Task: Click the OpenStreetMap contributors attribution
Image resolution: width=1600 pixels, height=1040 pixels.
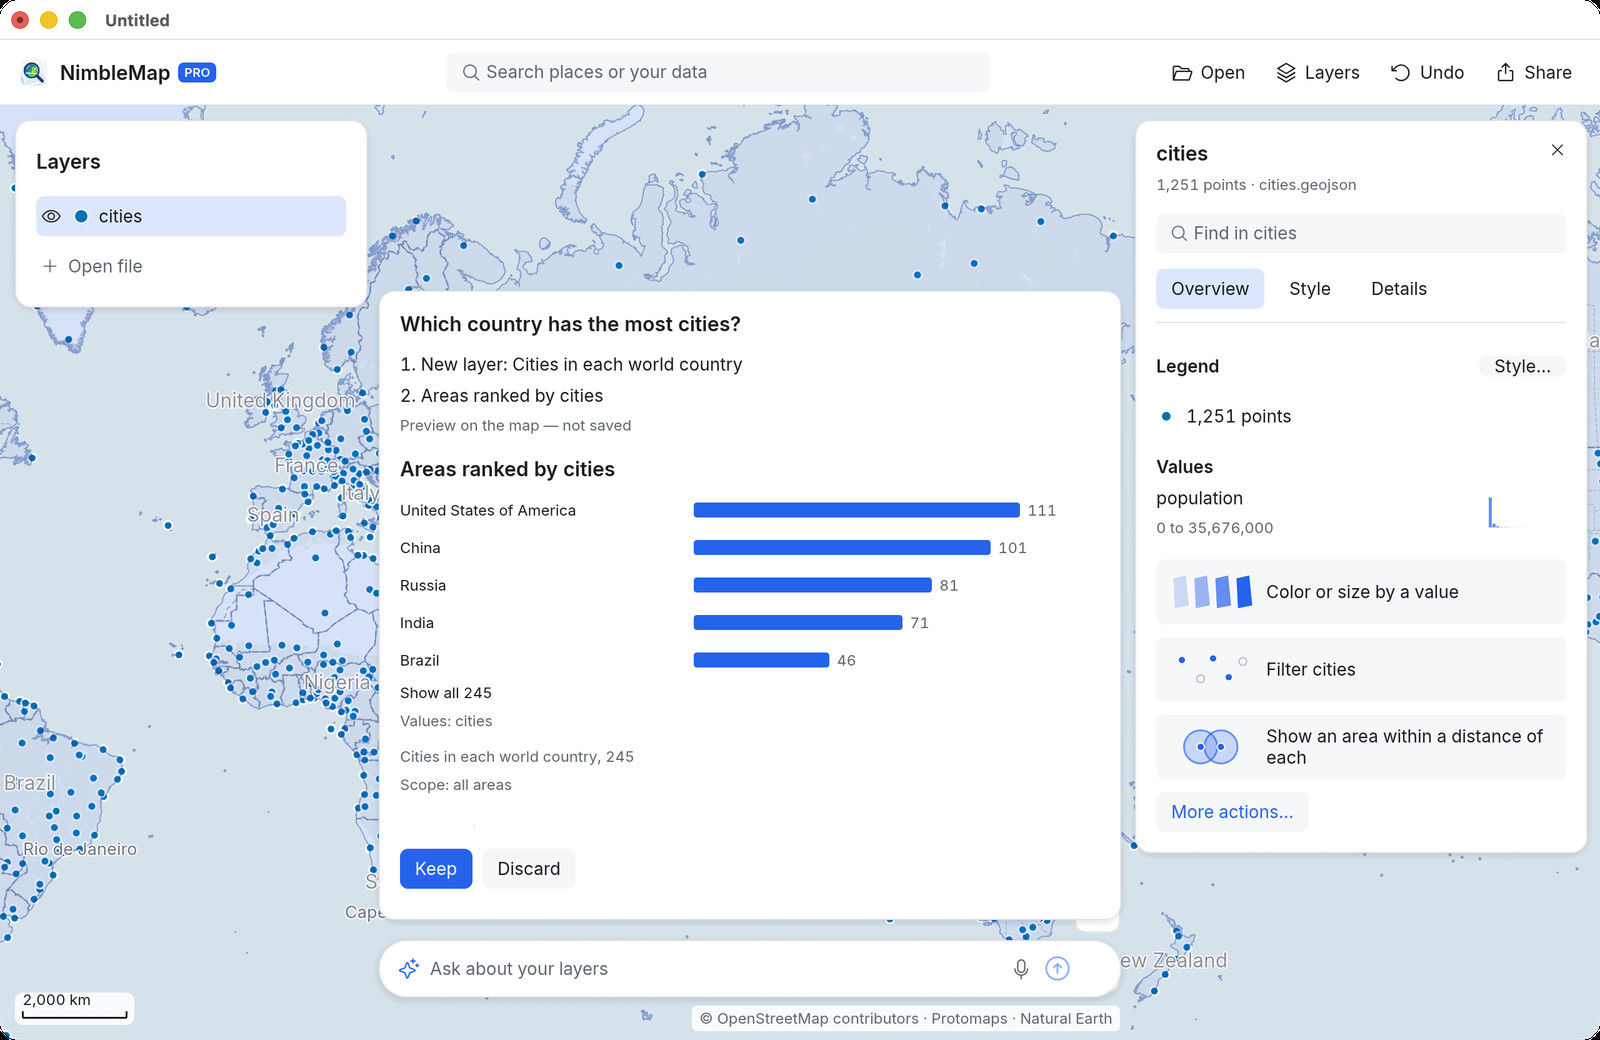Action: 808,1018
